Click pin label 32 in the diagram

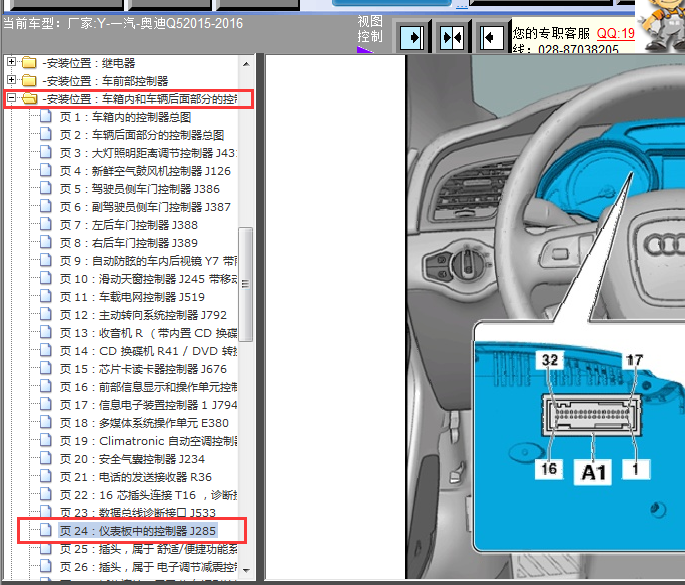coord(550,360)
